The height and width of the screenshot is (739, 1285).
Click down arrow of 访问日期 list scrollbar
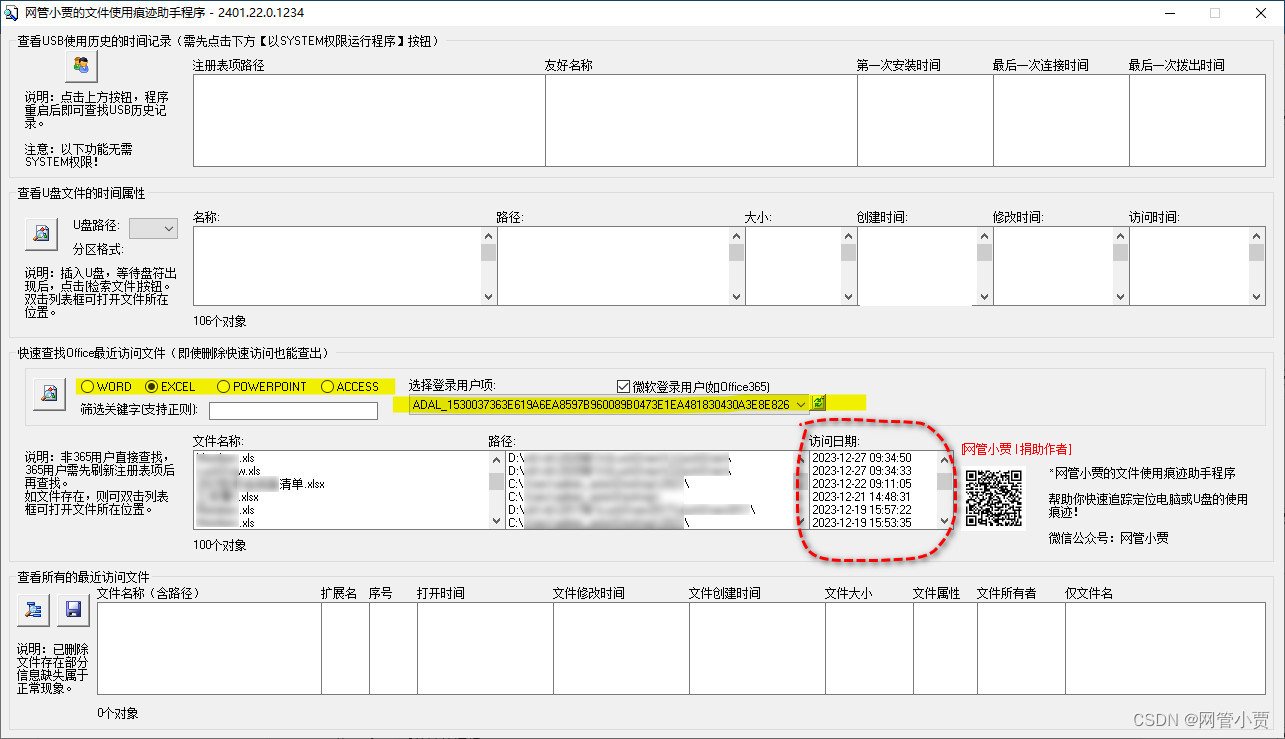coord(944,521)
